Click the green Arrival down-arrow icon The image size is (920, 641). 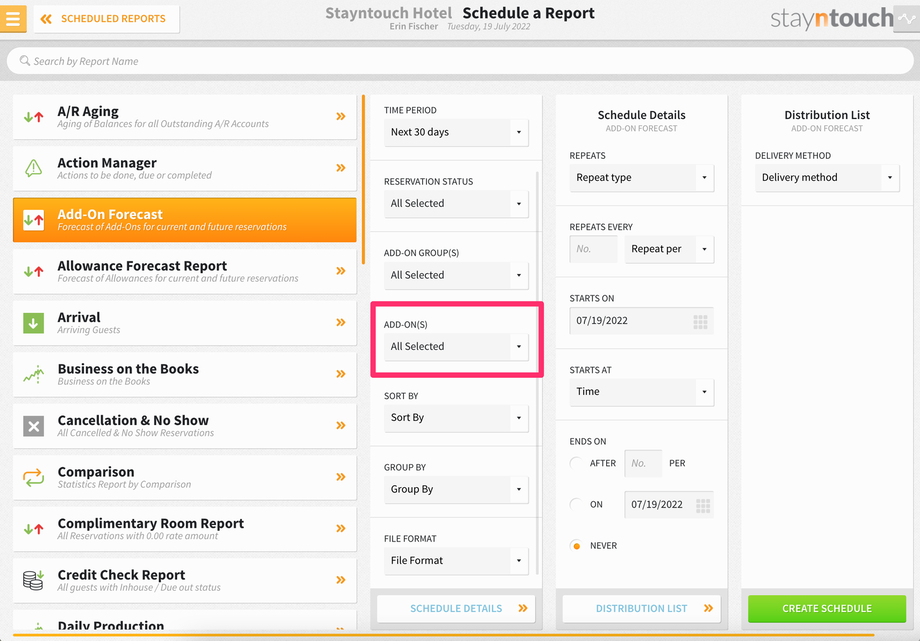[33, 323]
